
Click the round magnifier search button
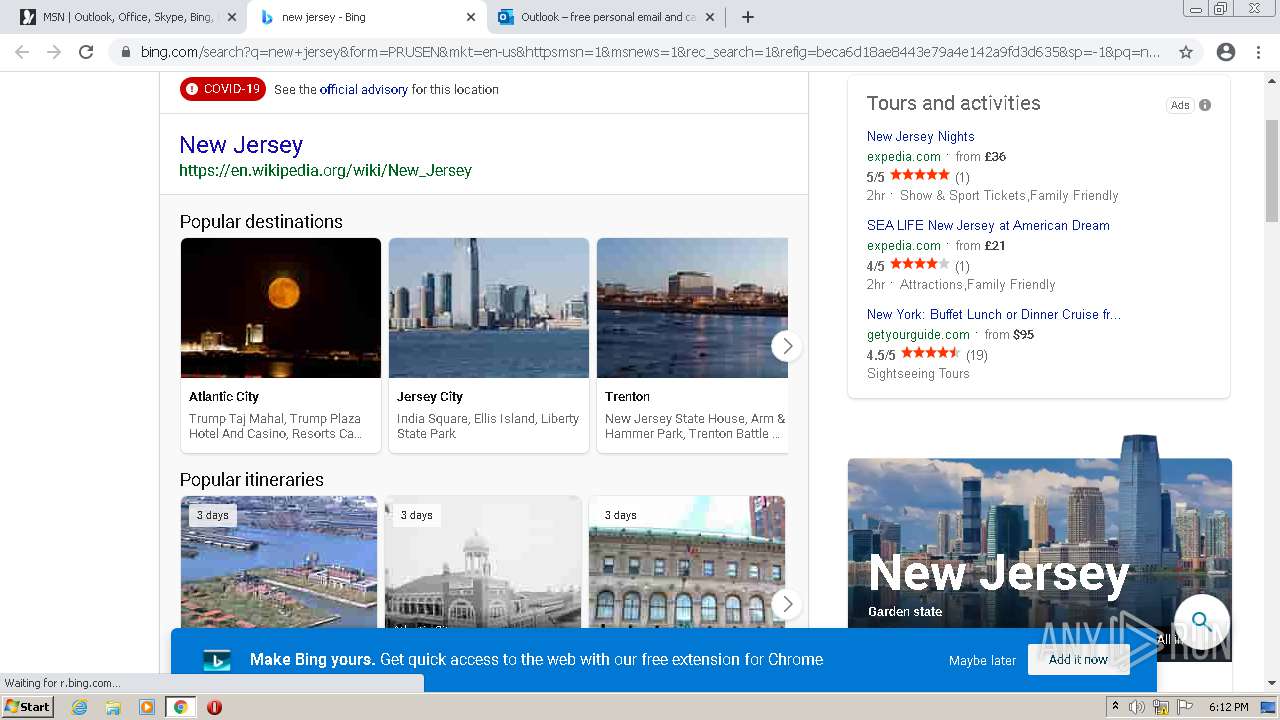pos(1202,623)
